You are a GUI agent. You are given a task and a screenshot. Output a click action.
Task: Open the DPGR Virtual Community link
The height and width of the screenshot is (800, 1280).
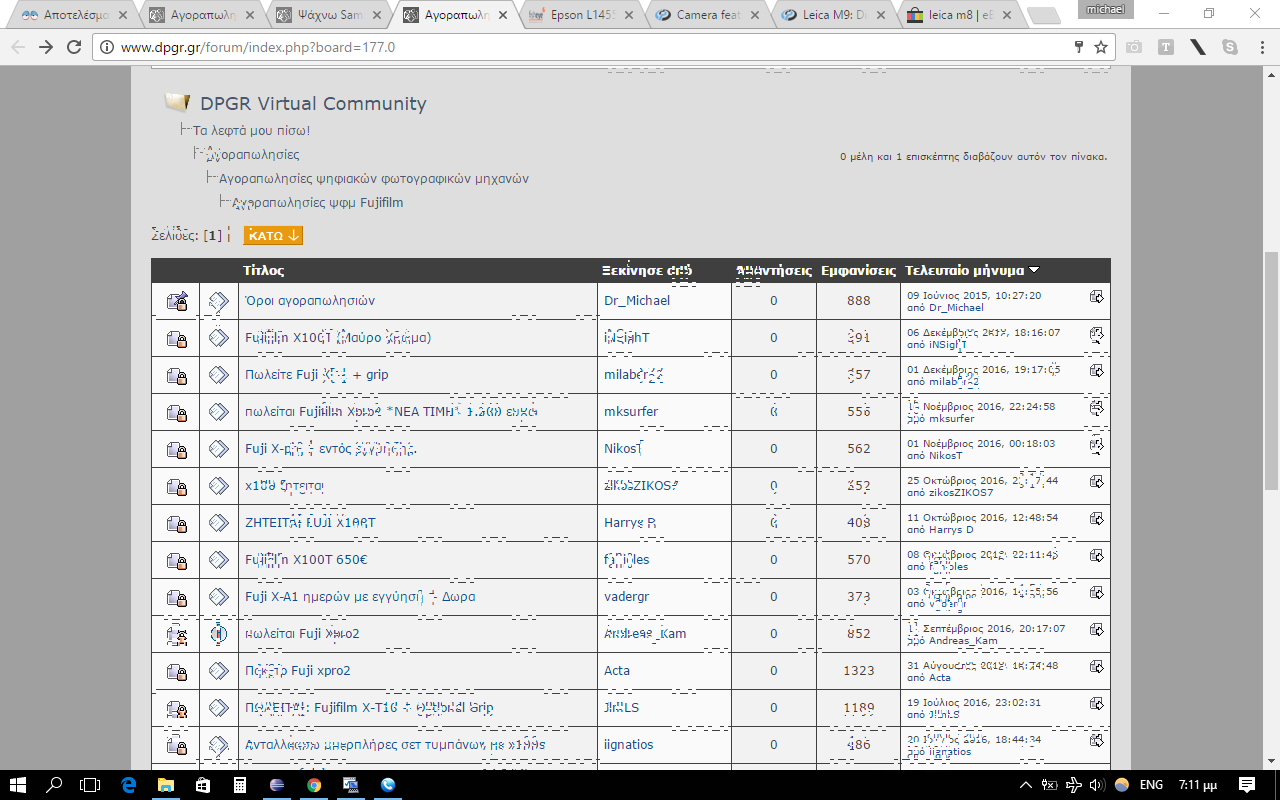(313, 103)
